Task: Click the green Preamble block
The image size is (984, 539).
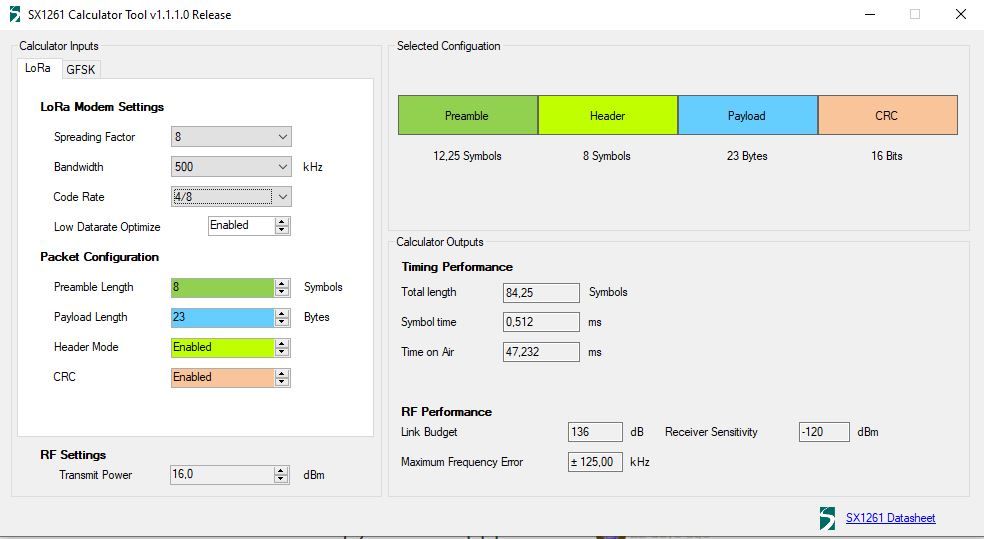Action: 468,115
